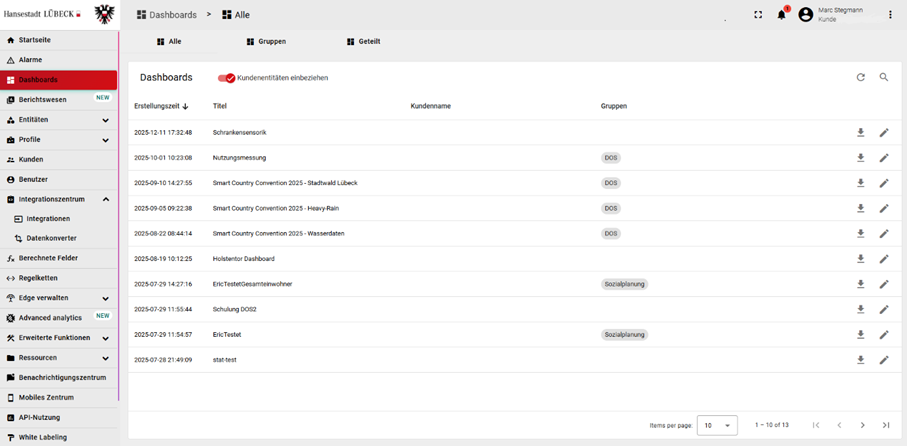Screen dimensions: 907x446
Task: Download the Holstentor Dashboard export
Action: click(x=860, y=259)
